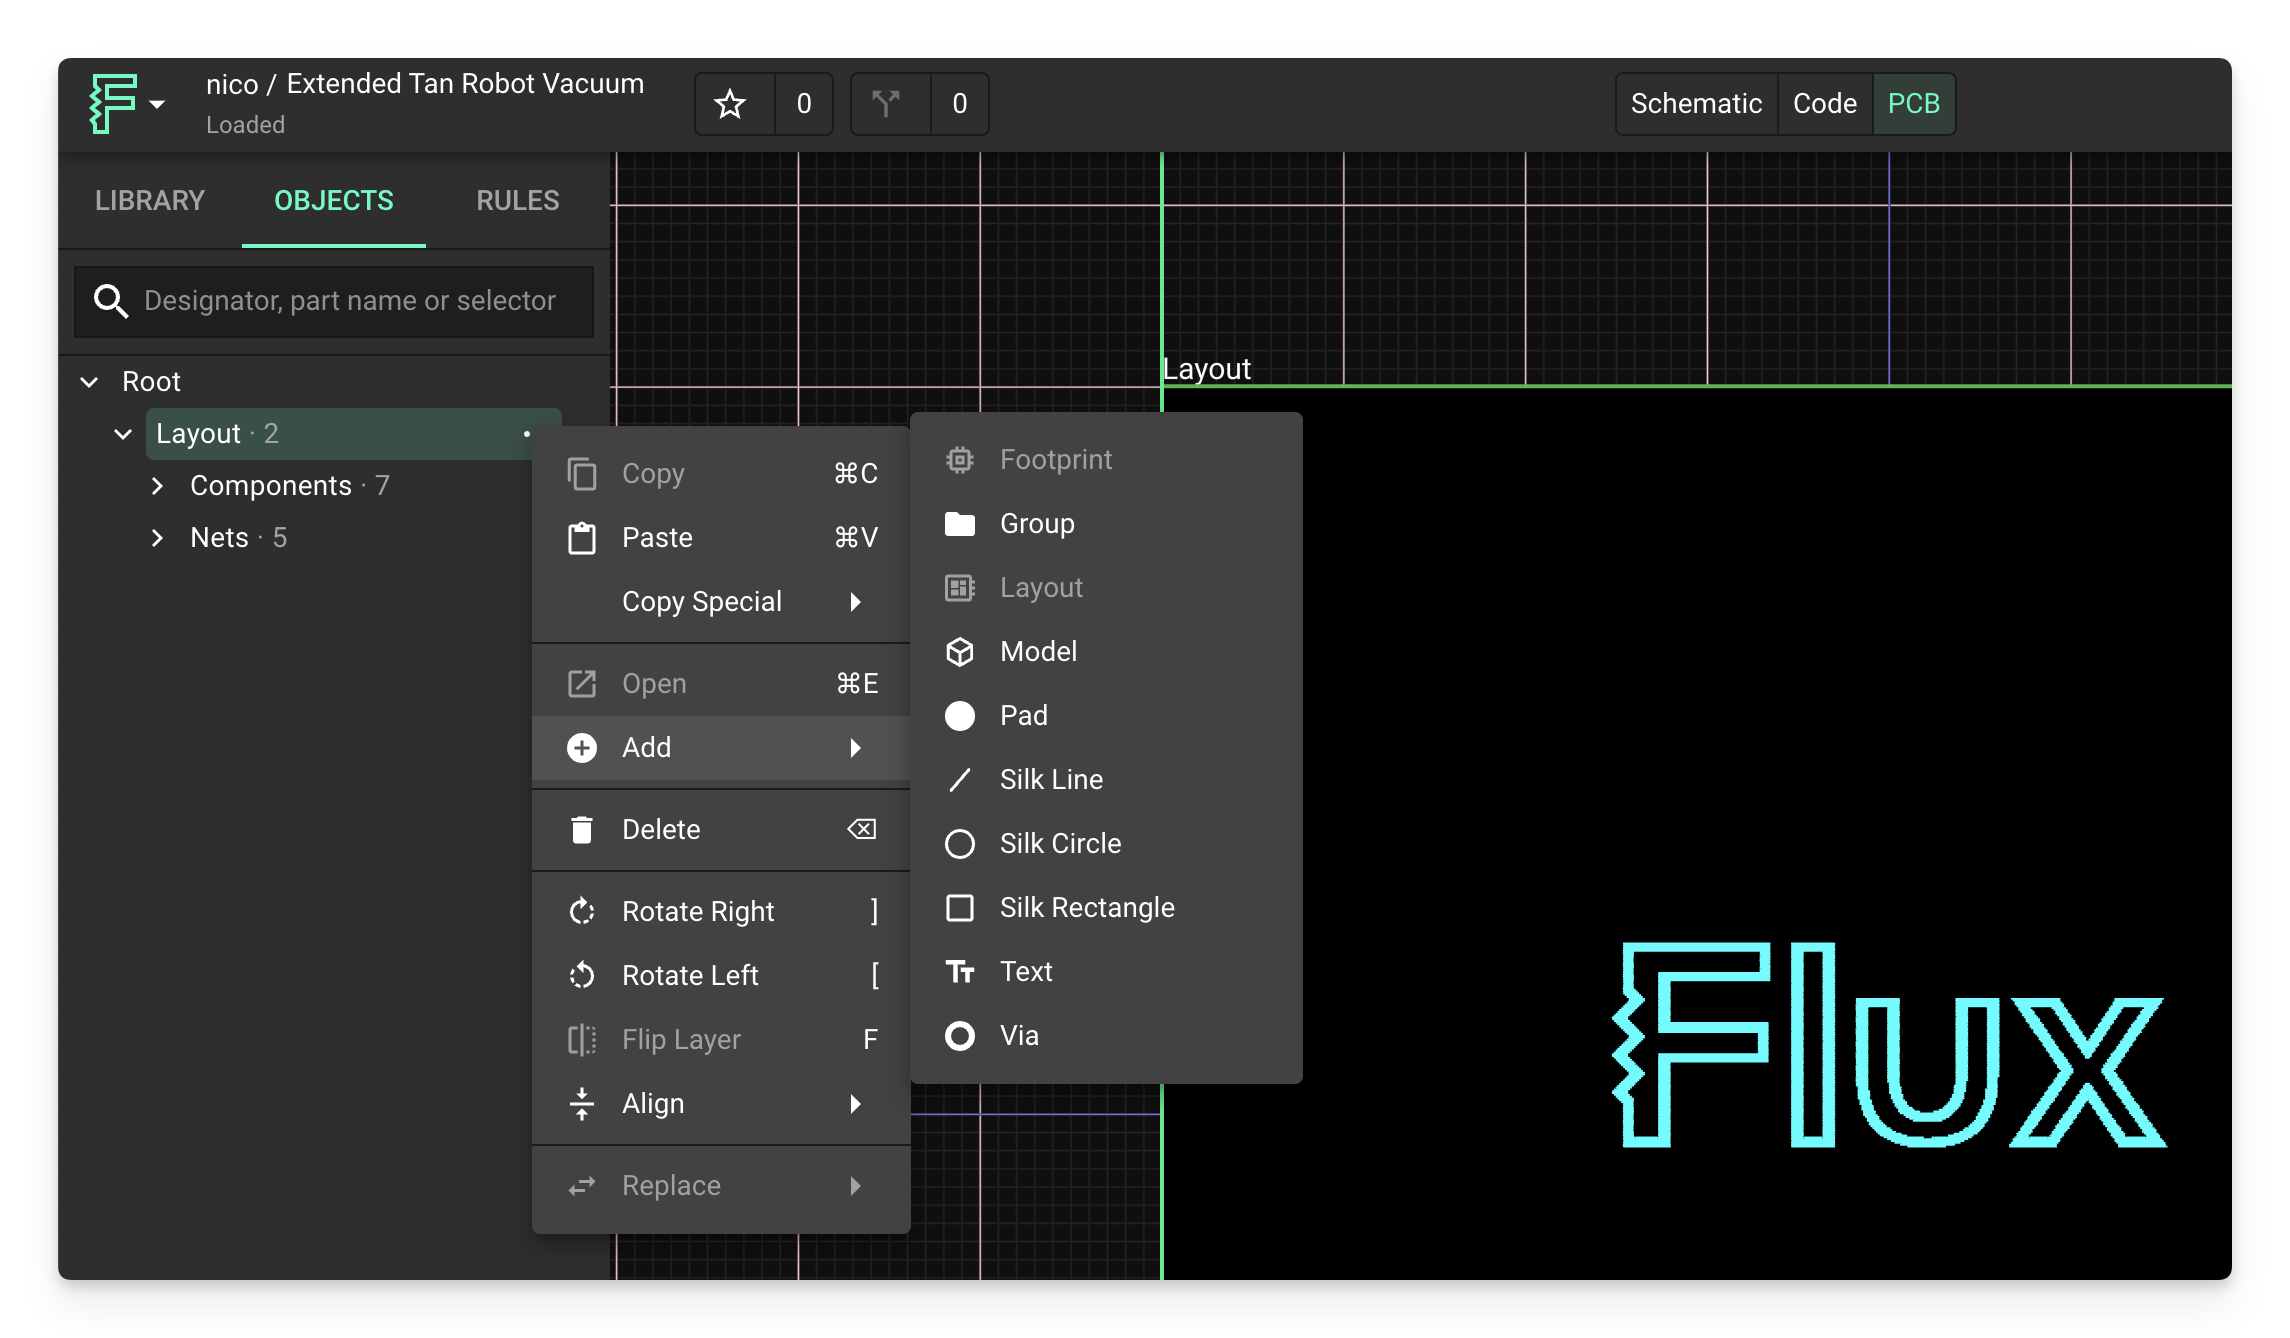Choose Delete from context menu
Viewport: 2290px width, 1338px height.
[x=720, y=830]
